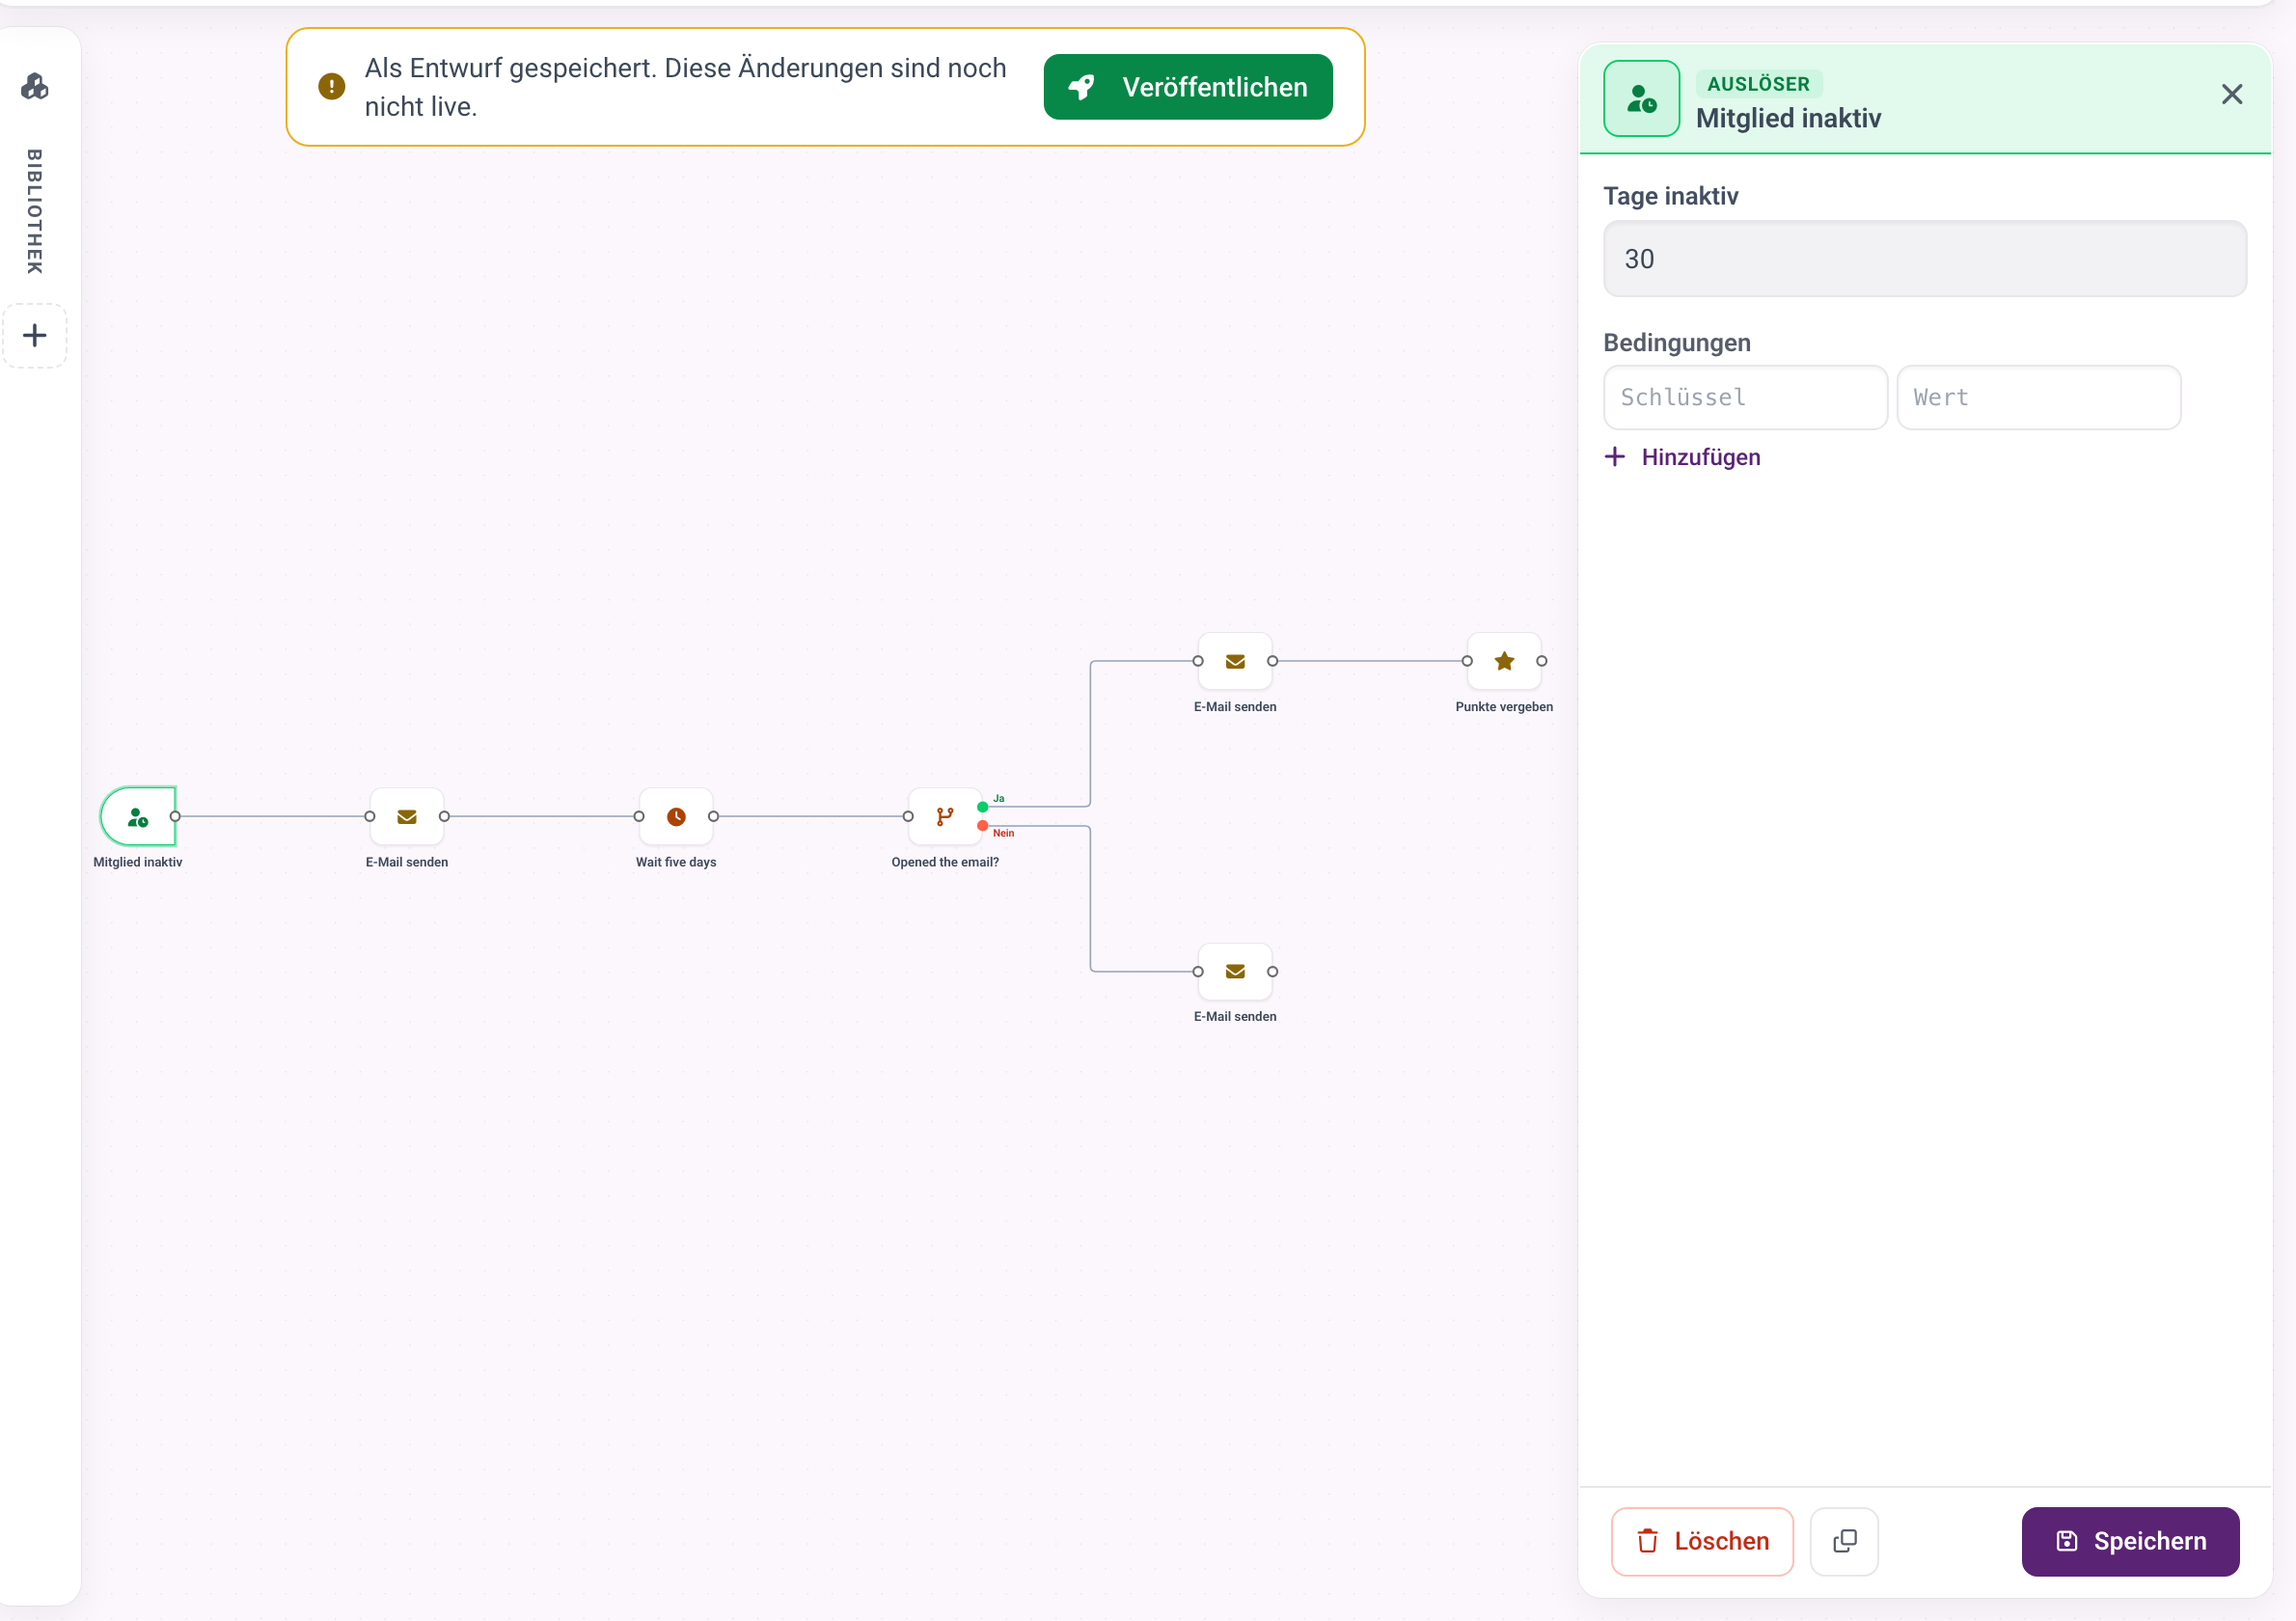Click the green Ja output port
This screenshot has height=1621, width=2296.
(983, 806)
